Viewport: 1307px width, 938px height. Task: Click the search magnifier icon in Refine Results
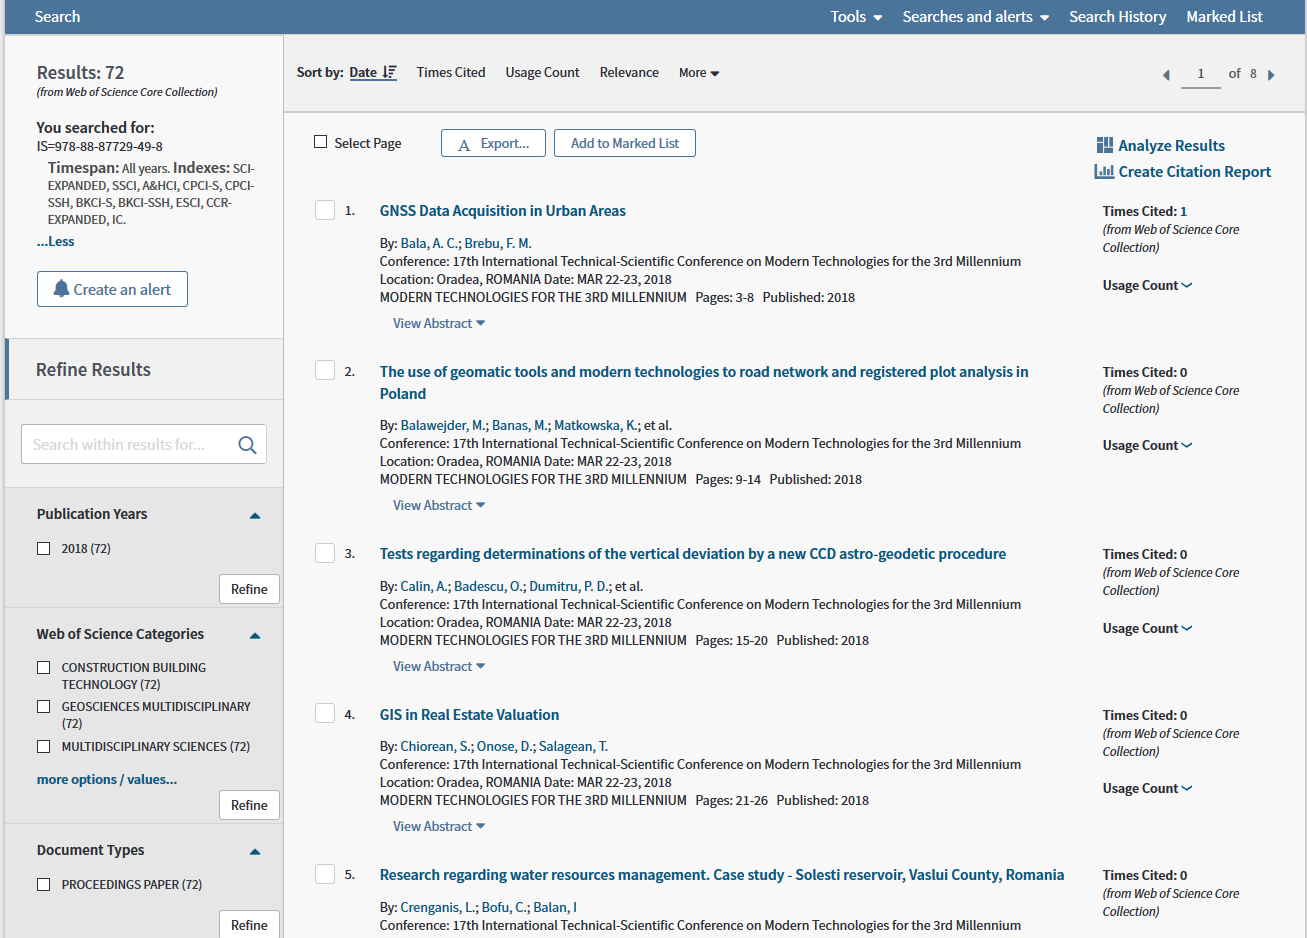[x=247, y=445]
